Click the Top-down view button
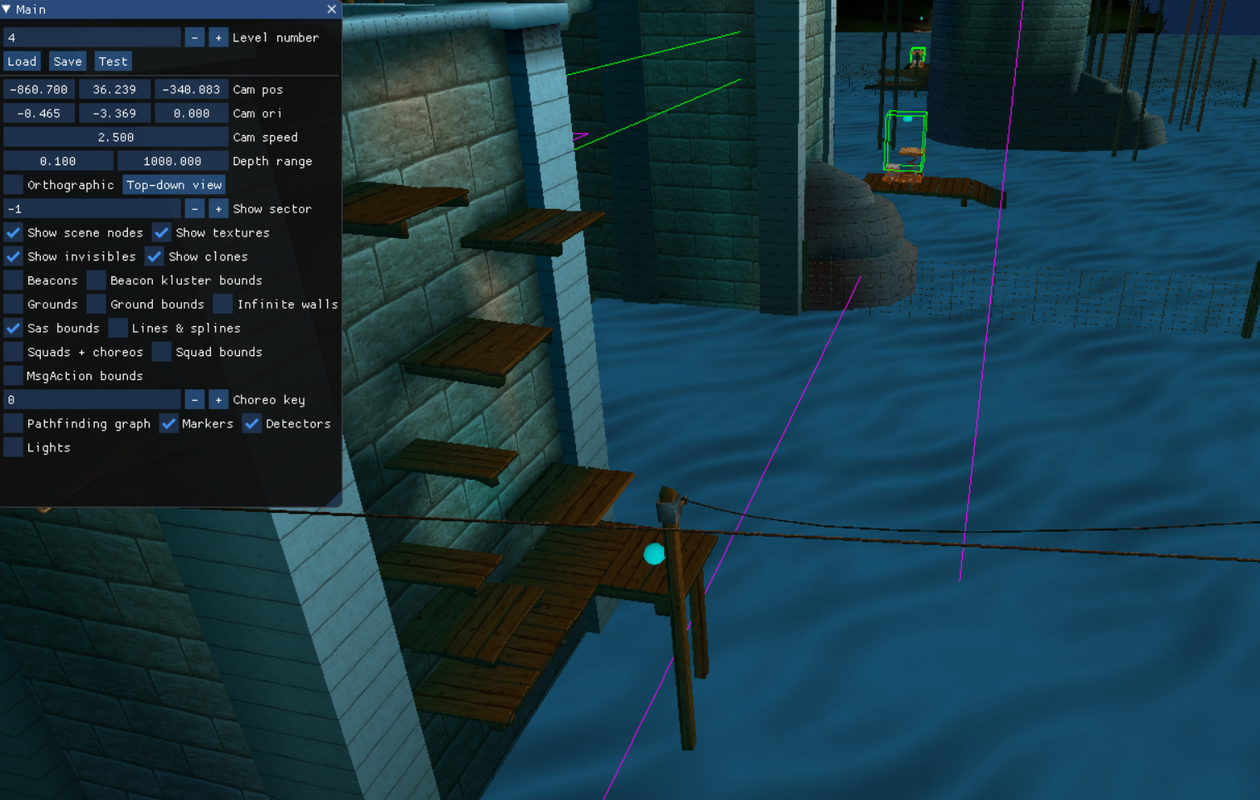Screen dimensions: 1260x800 point(174,185)
